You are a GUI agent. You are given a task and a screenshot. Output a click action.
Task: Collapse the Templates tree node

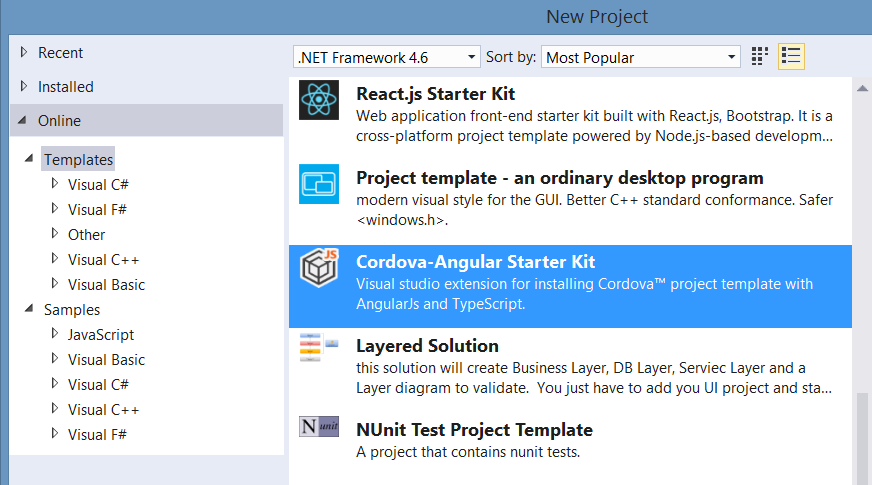pos(30,159)
